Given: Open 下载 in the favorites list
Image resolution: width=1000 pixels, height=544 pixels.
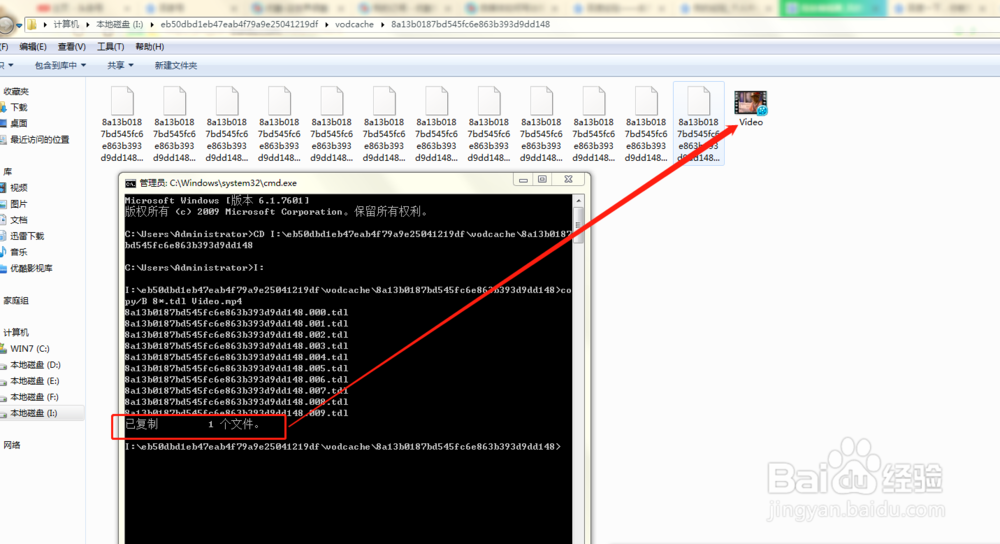Looking at the screenshot, I should coord(18,107).
